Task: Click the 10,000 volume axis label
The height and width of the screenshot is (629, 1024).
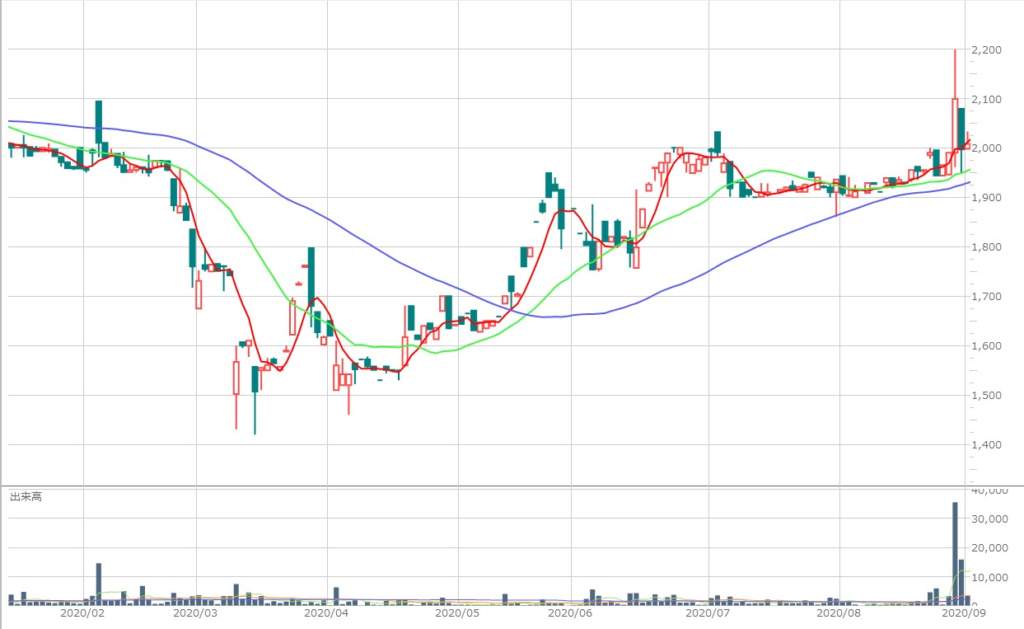Action: click(x=989, y=577)
